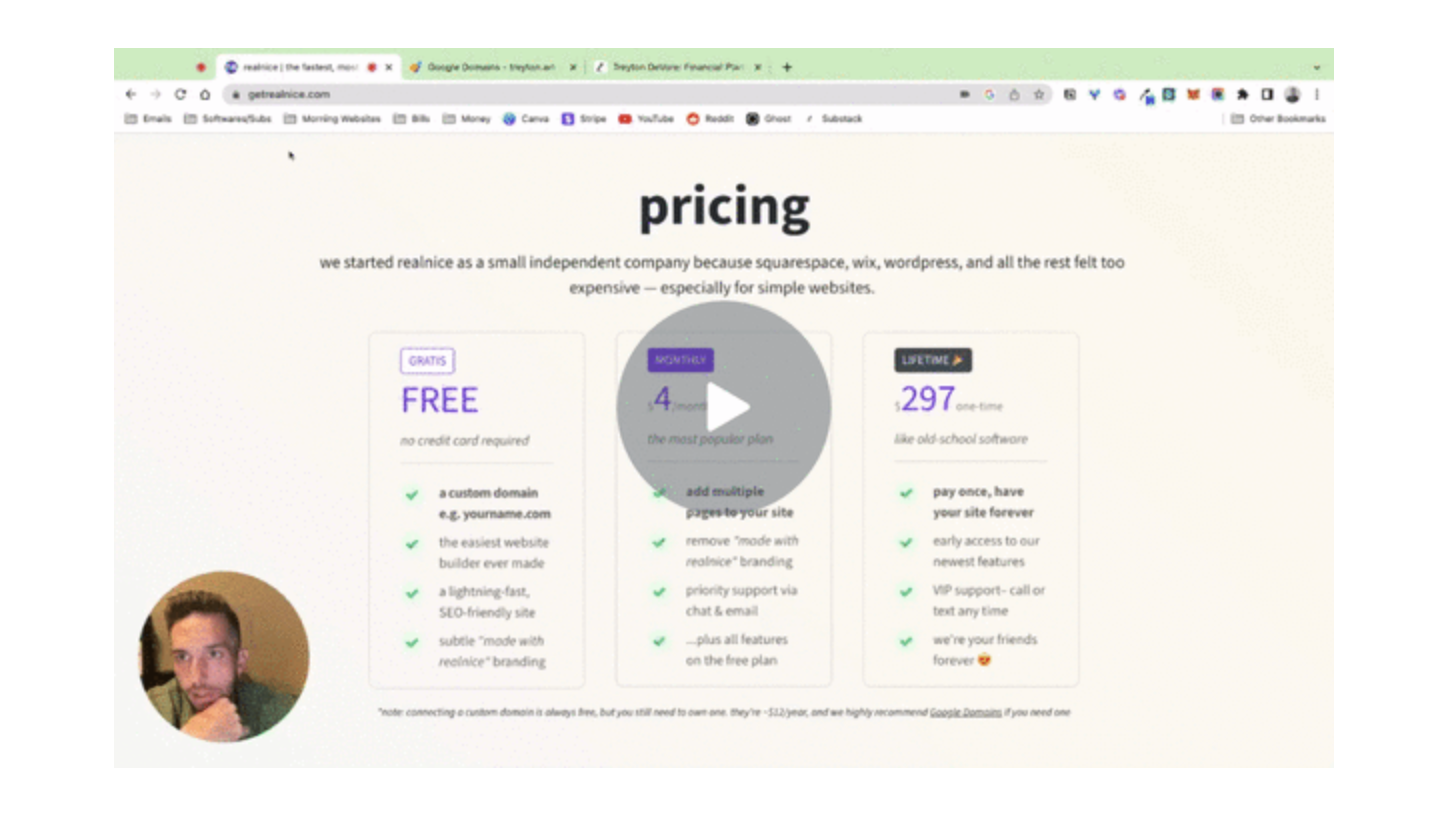Click "pay once, have your site forever" feature

tap(983, 502)
